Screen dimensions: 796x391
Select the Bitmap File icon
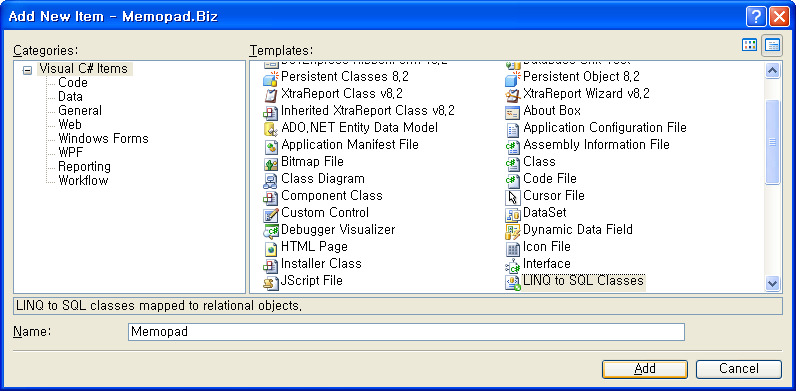click(x=271, y=163)
